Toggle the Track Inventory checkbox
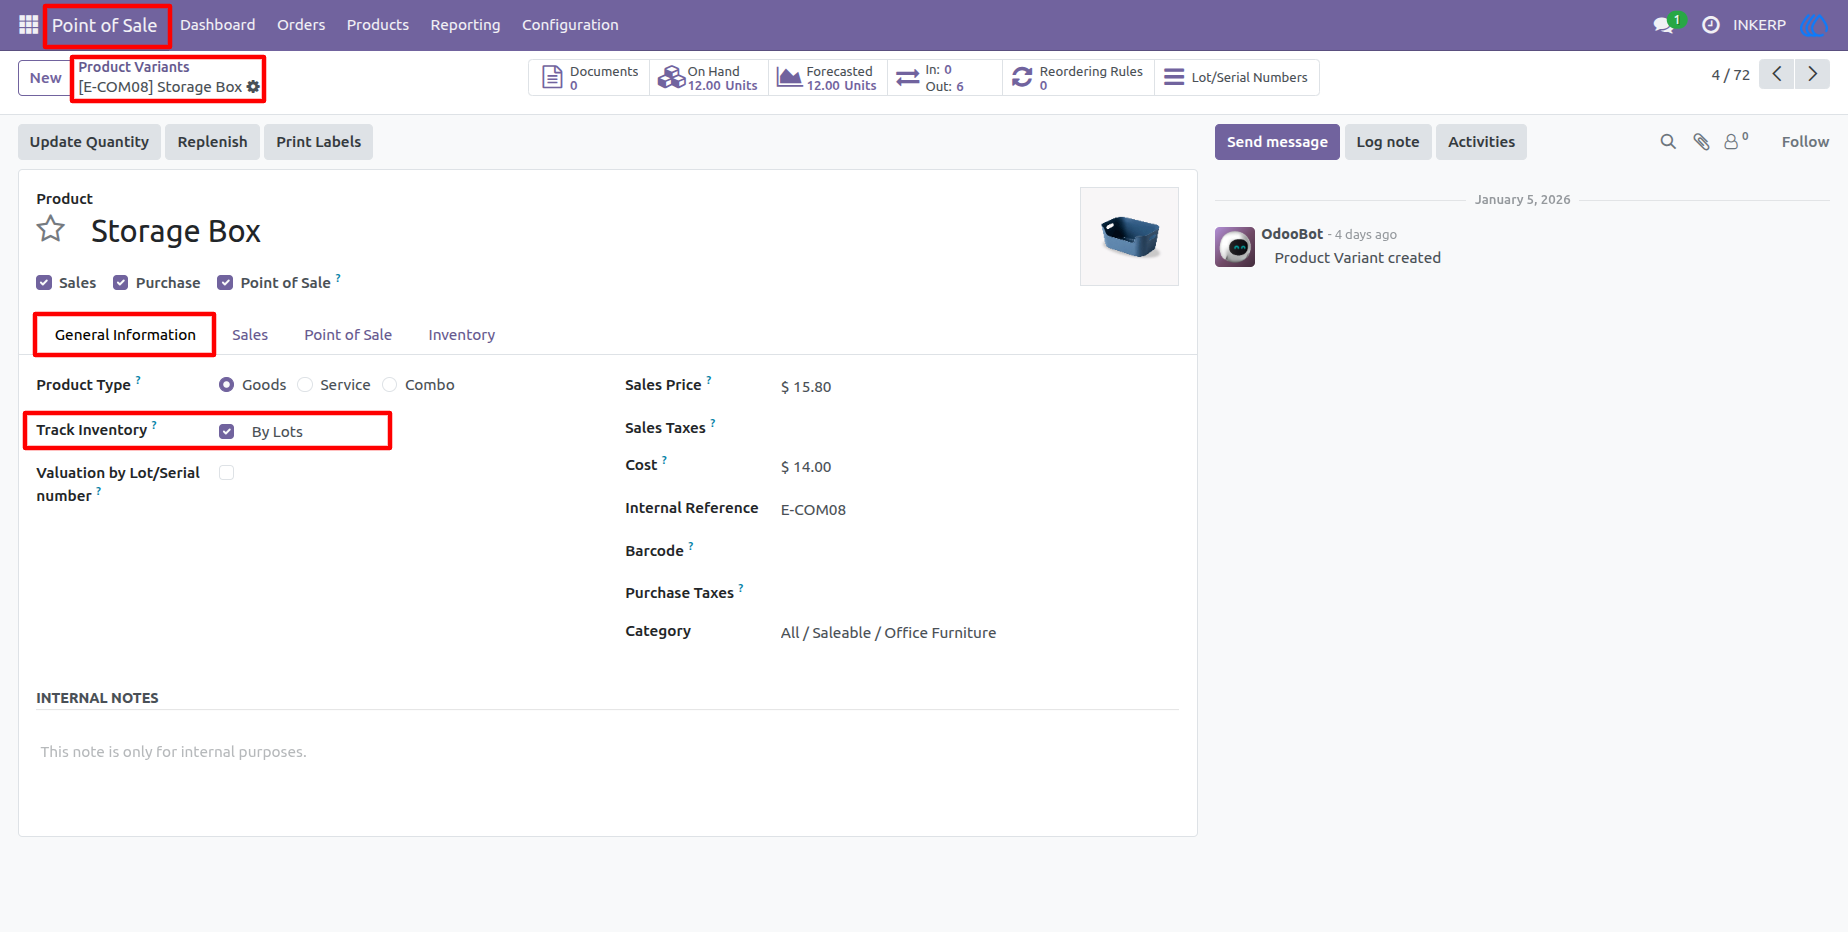 227,431
